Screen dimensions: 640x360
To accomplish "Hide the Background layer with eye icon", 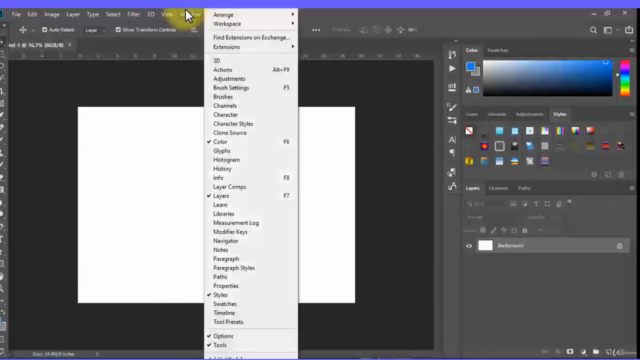I will coord(469,246).
